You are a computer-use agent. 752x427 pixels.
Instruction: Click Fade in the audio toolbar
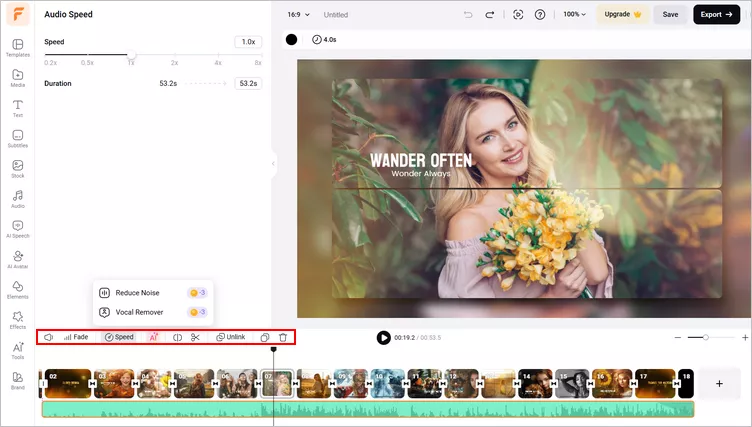(76, 337)
